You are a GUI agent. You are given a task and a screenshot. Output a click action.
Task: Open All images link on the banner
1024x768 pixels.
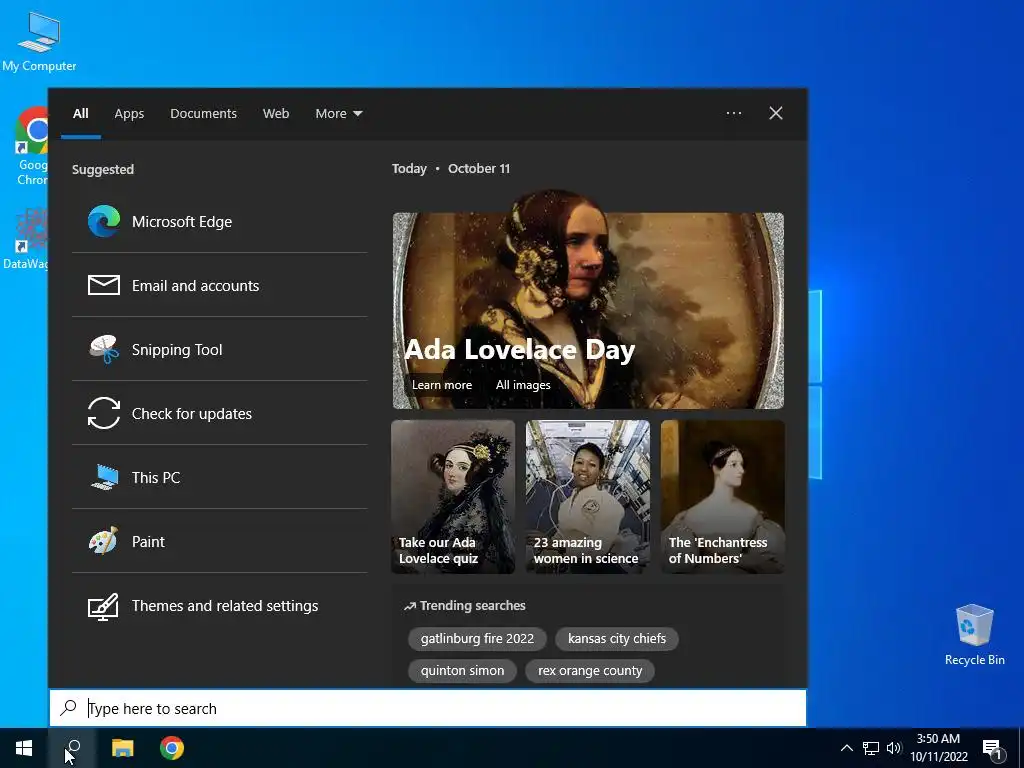(x=523, y=385)
